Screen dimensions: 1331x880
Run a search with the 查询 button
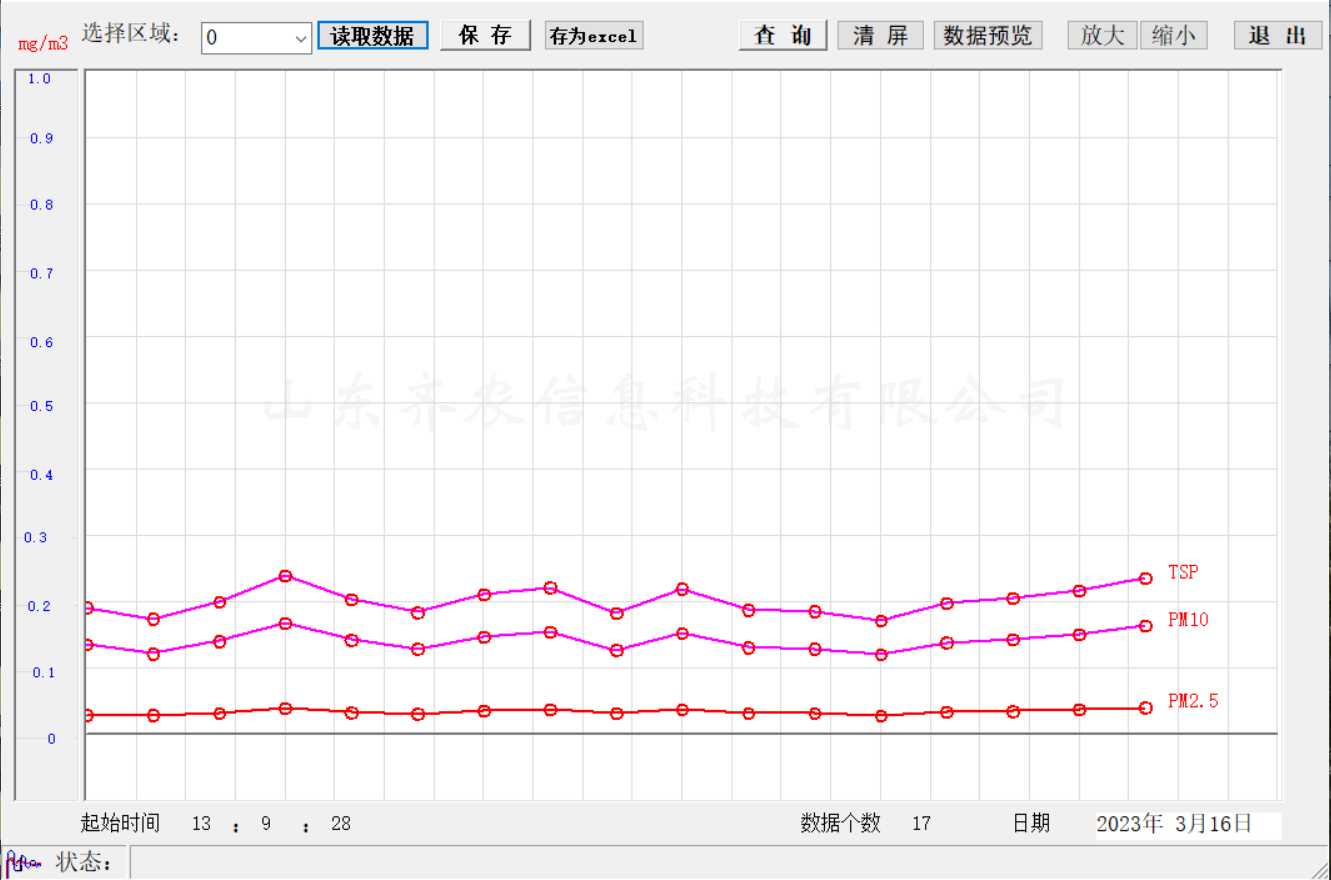click(782, 36)
